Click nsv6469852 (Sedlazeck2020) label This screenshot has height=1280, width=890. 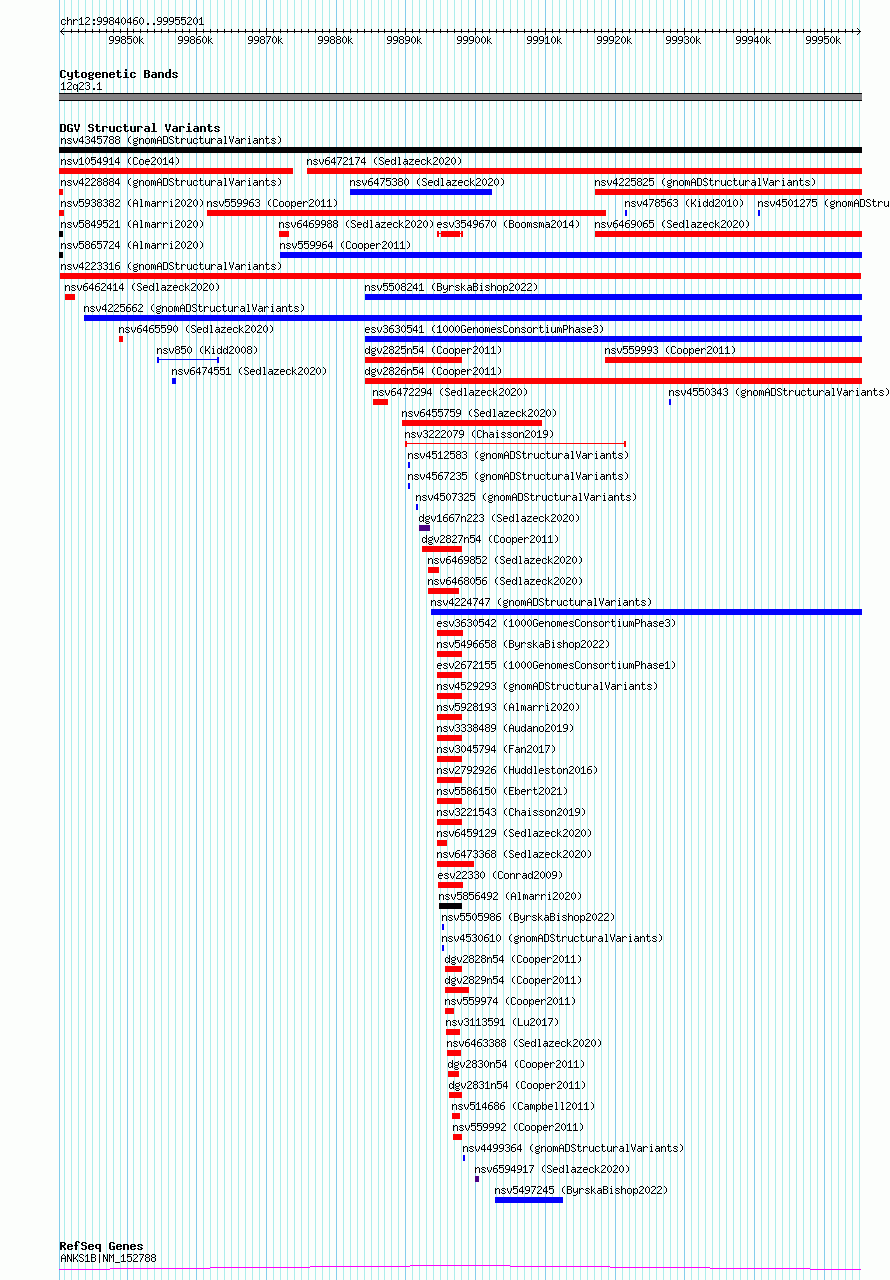(505, 560)
